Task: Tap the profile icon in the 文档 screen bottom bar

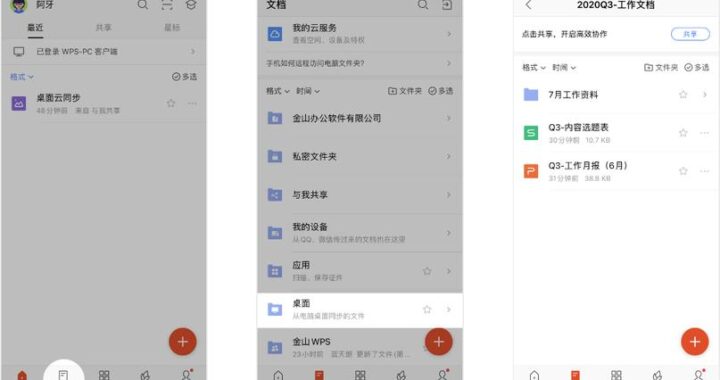Action: tap(443, 374)
